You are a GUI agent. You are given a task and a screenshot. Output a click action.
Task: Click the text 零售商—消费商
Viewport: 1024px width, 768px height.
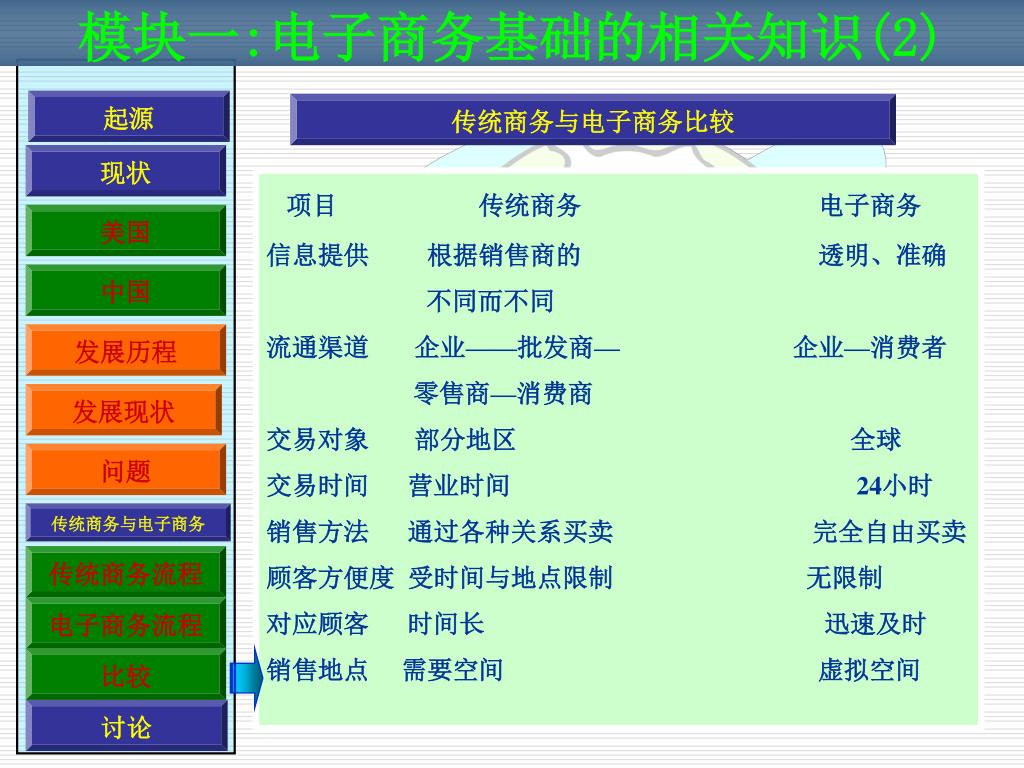tap(503, 394)
